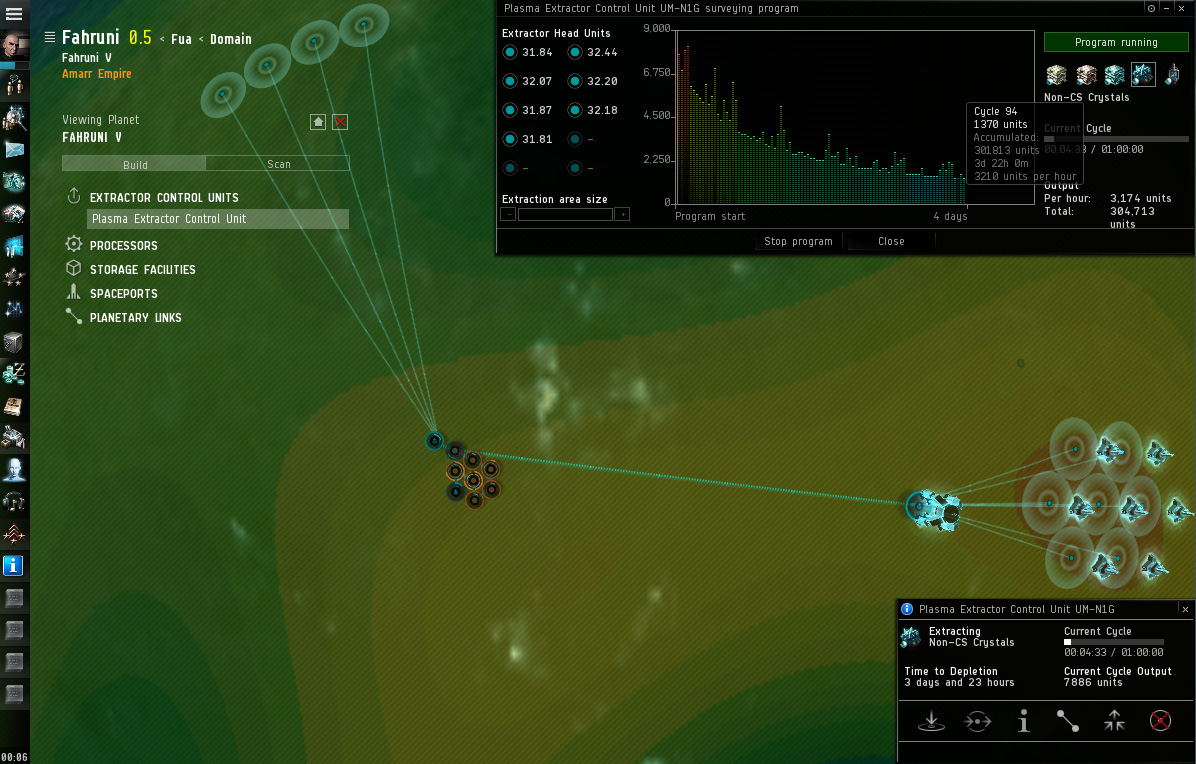Open the cube assets icon in sidebar
The image size is (1196, 764).
coord(14,342)
